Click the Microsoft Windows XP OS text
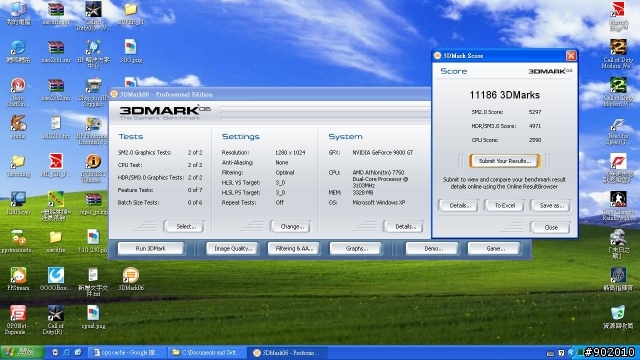 tap(379, 202)
